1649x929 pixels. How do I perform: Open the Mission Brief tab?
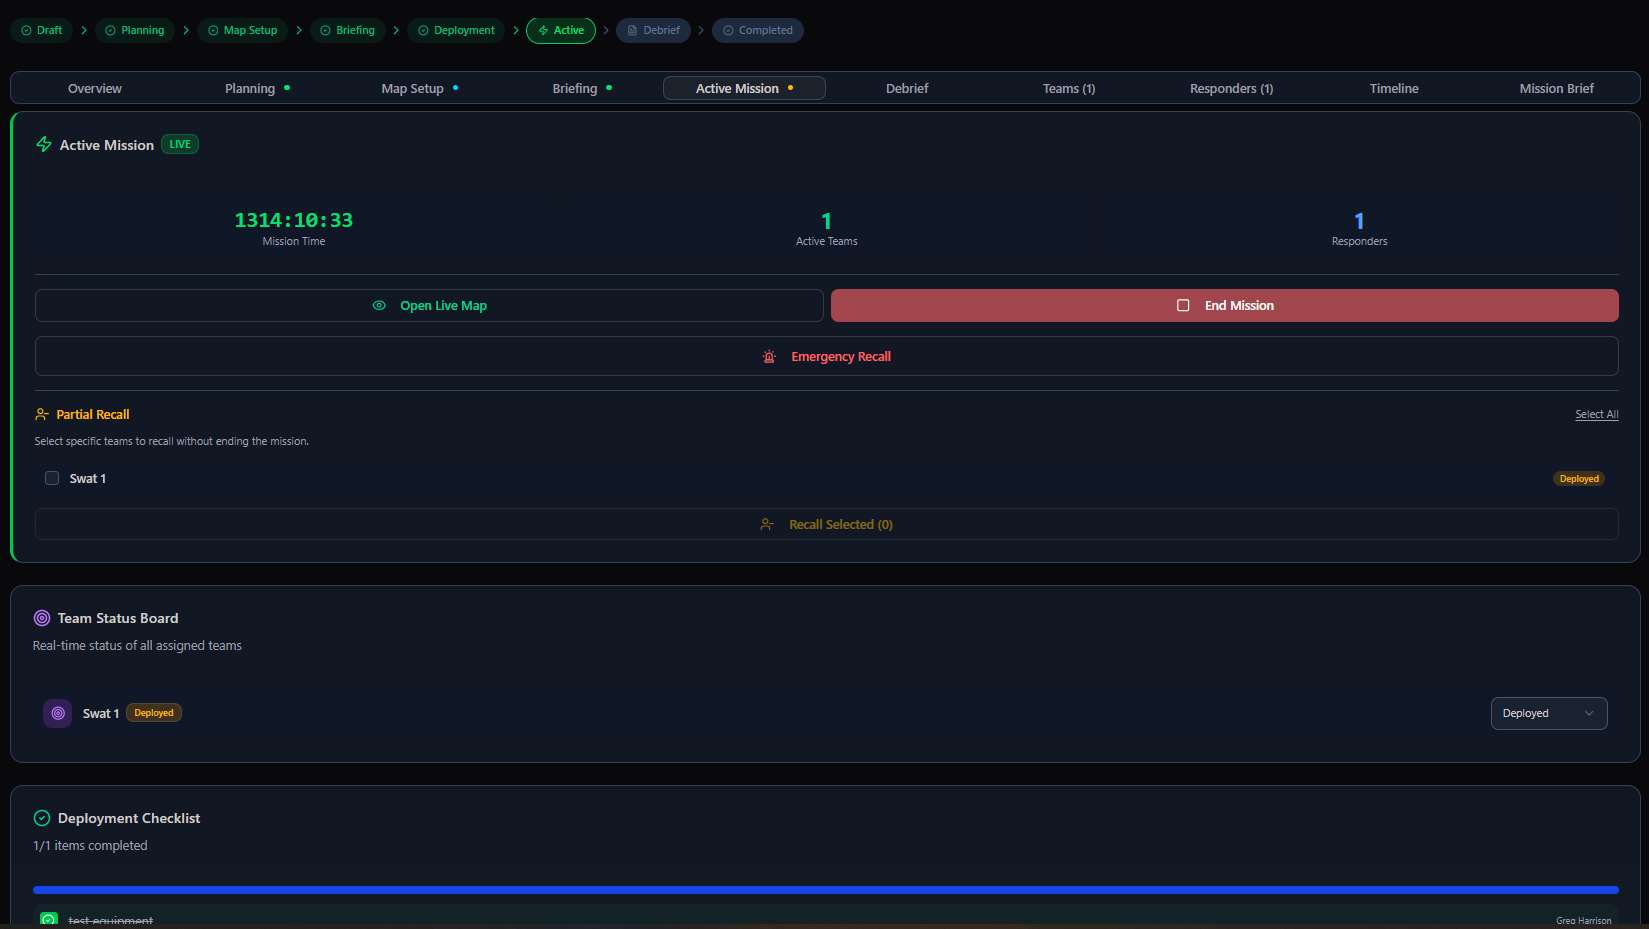click(1556, 88)
